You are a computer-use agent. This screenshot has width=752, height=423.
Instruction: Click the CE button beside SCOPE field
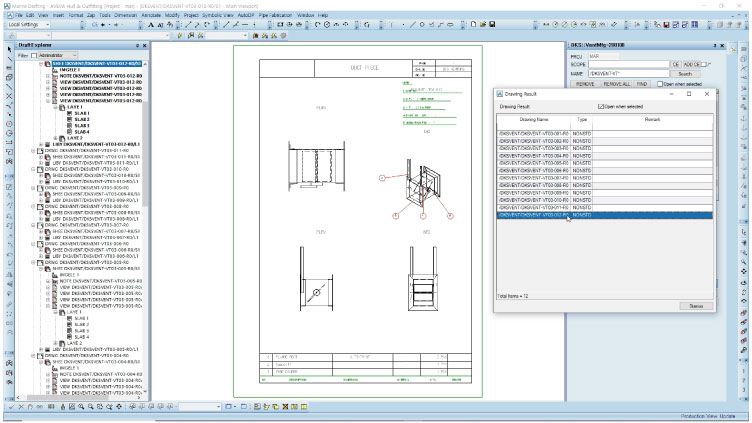[675, 64]
